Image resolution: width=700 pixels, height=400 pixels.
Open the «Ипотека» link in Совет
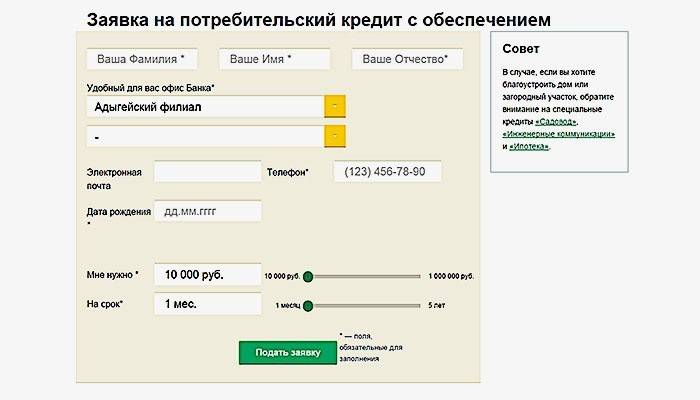coord(530,147)
